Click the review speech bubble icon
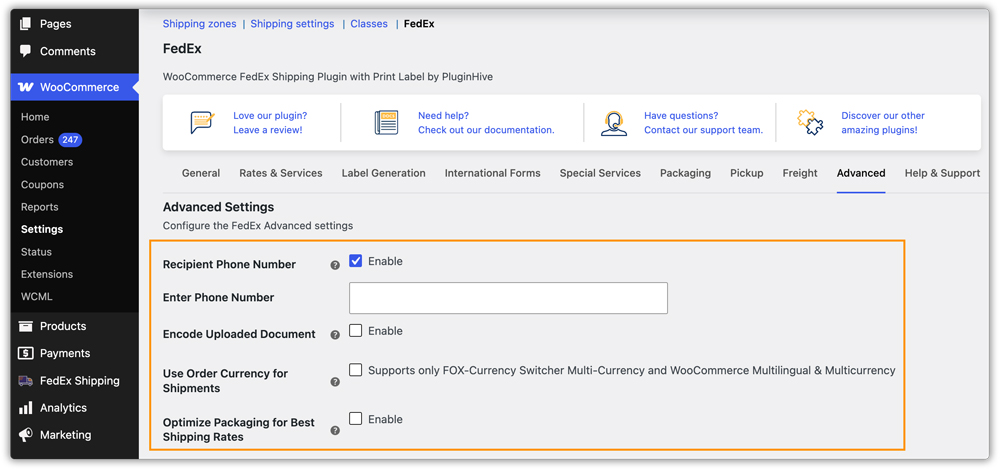Image resolution: width=1000 pixels, height=470 pixels. (x=202, y=122)
